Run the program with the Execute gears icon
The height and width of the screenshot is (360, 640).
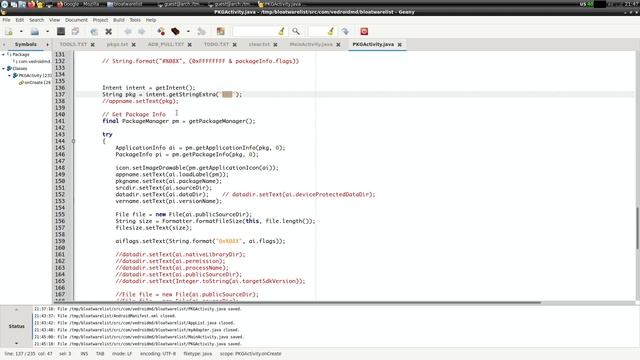click(x=201, y=31)
